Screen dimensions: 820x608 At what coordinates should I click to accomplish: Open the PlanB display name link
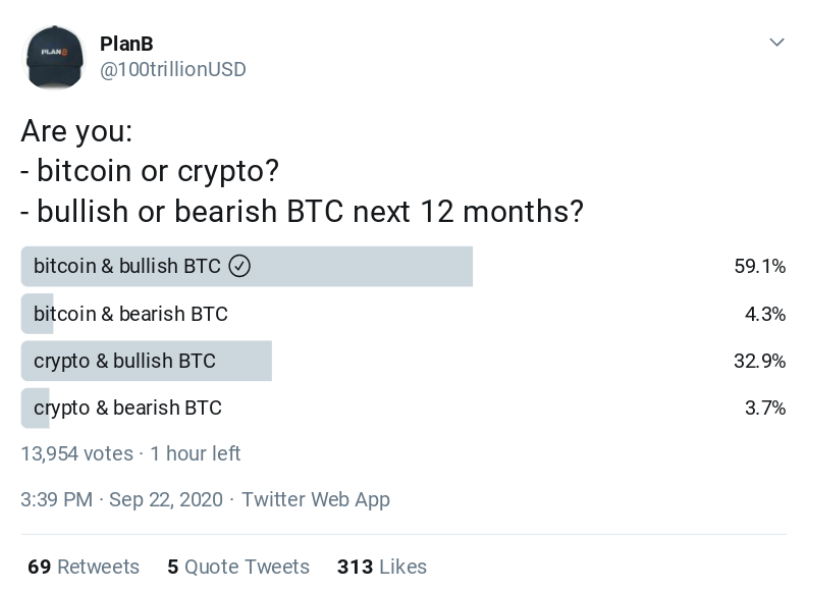click(x=127, y=44)
